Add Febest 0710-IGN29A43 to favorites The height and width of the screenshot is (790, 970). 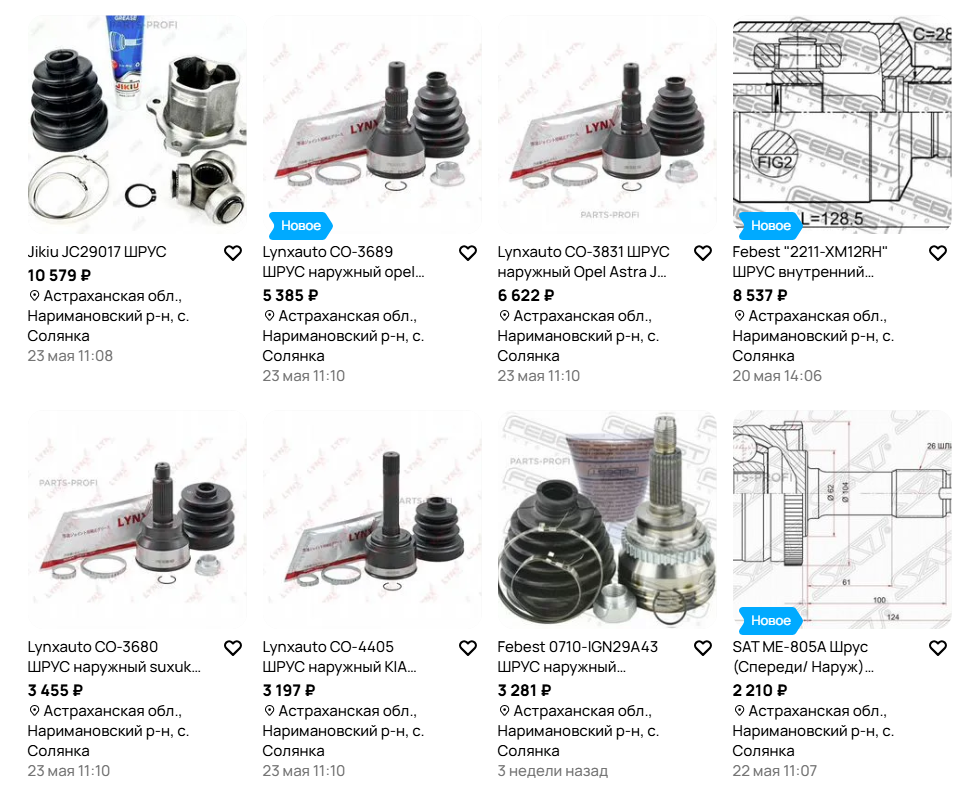(x=703, y=648)
